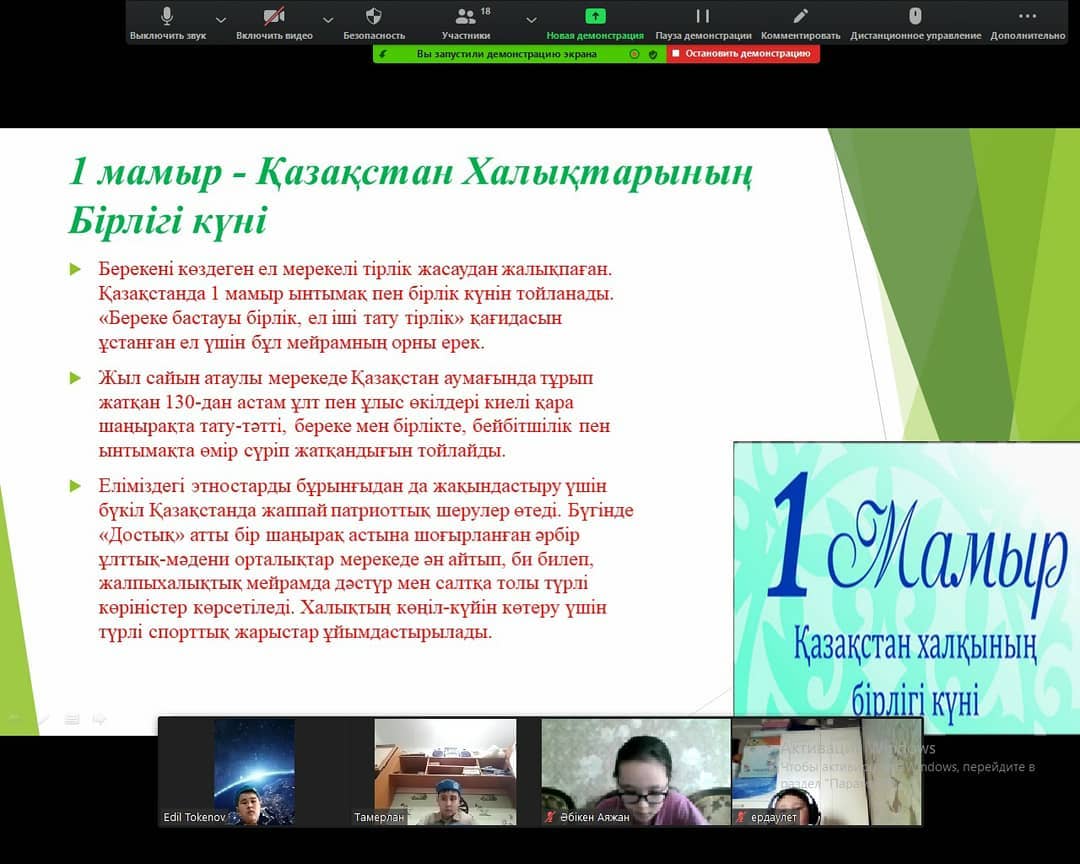Click the green 'Вы запустили демонстрацию экрана' status bar
Screen dimensions: 1080x864
click(506, 54)
